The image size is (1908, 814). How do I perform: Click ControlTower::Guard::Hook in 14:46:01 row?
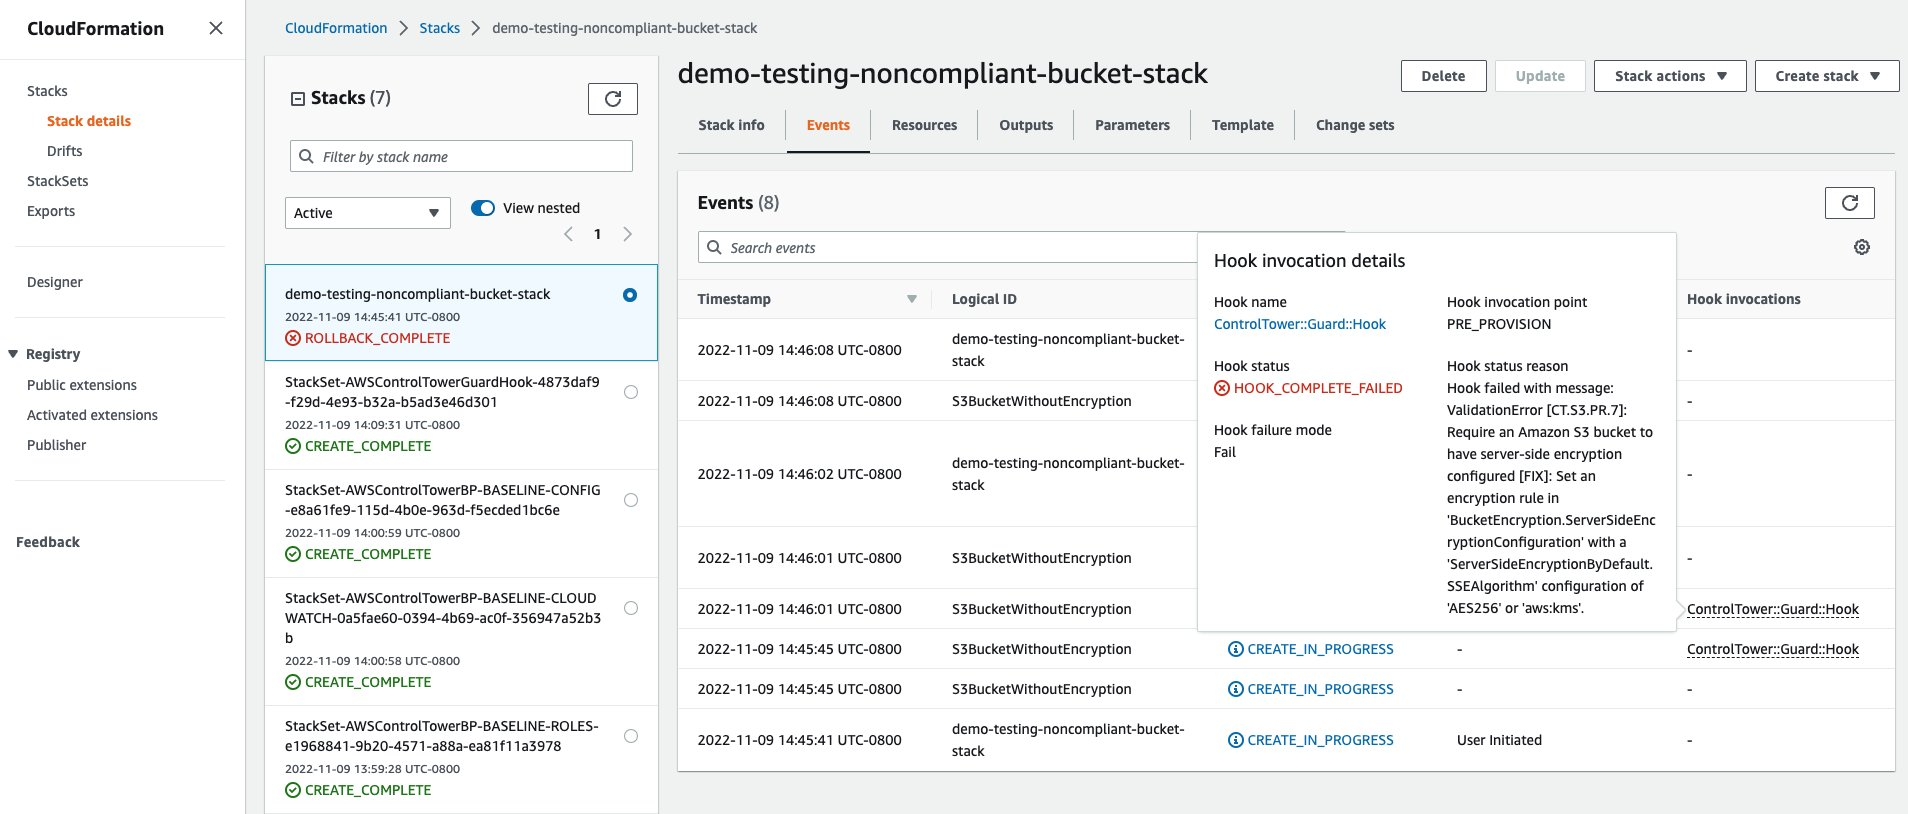(x=1772, y=609)
